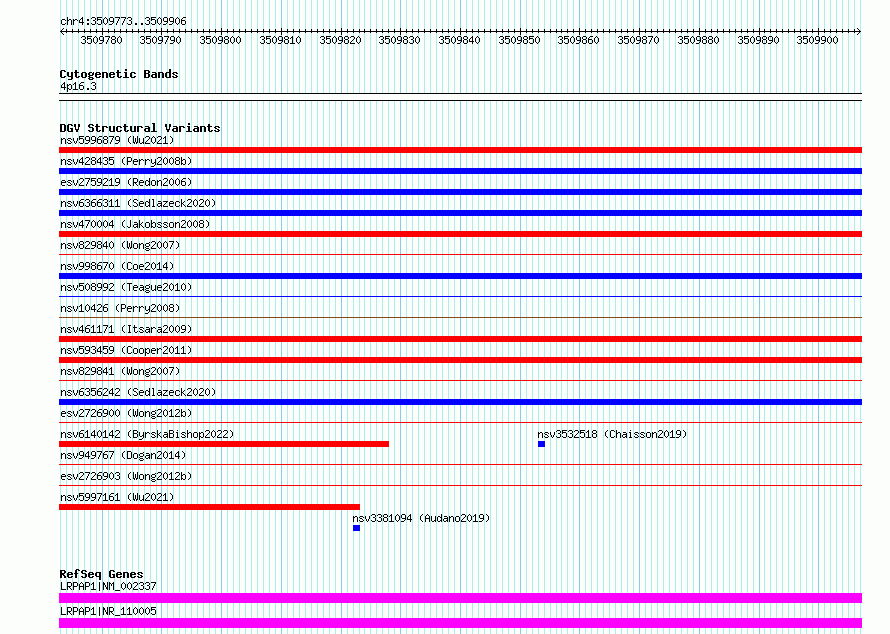Open the nsv6356242 (Sedlazeck2020) variant label
The image size is (890, 634).
pyautogui.click(x=138, y=392)
